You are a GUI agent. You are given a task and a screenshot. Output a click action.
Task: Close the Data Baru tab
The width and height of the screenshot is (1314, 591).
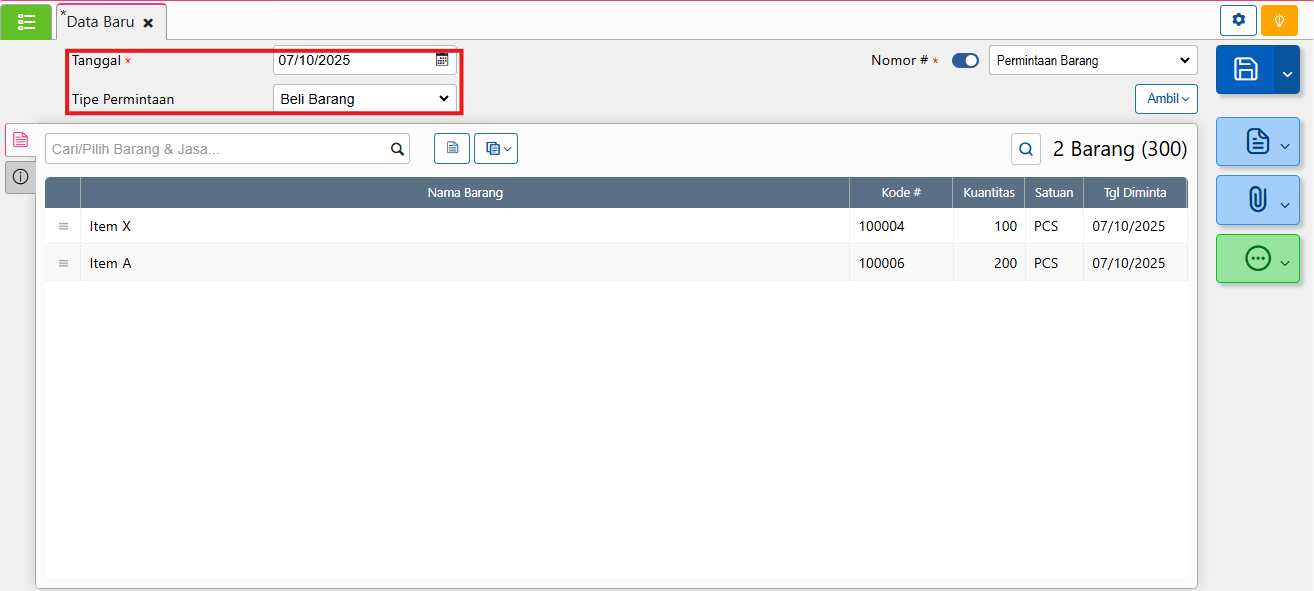coord(148,22)
